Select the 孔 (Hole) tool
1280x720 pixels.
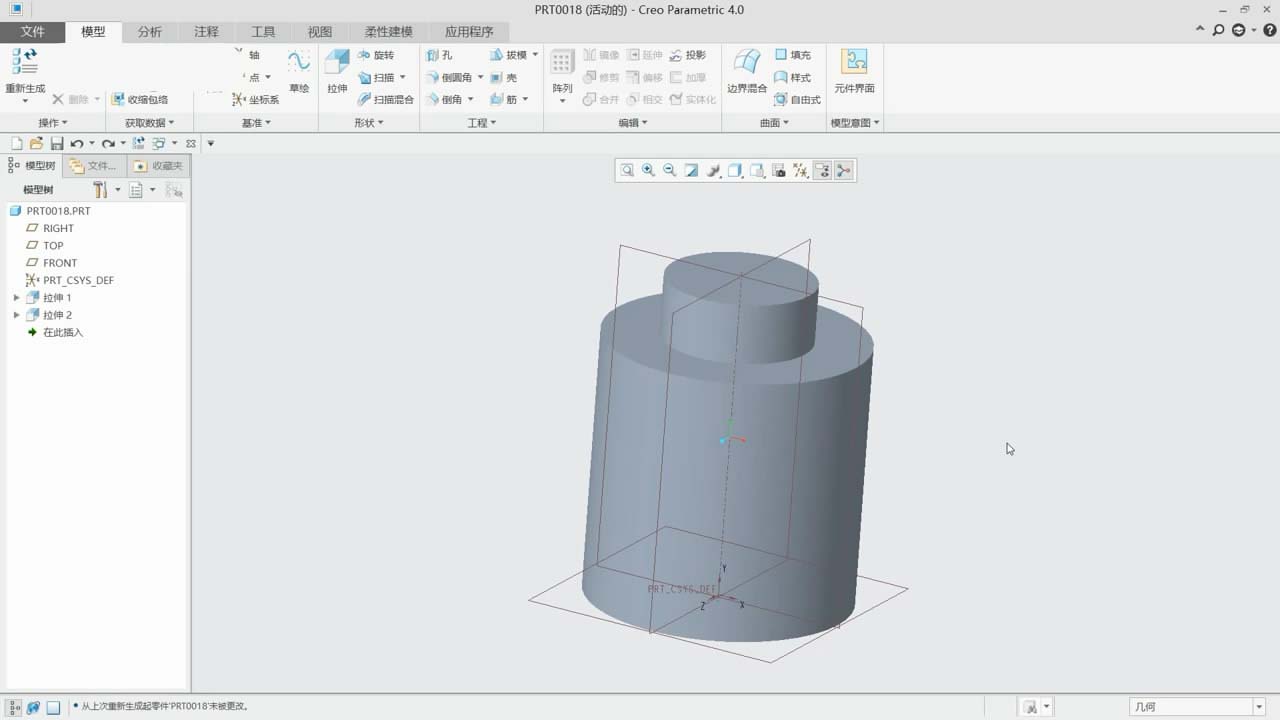(x=439, y=55)
